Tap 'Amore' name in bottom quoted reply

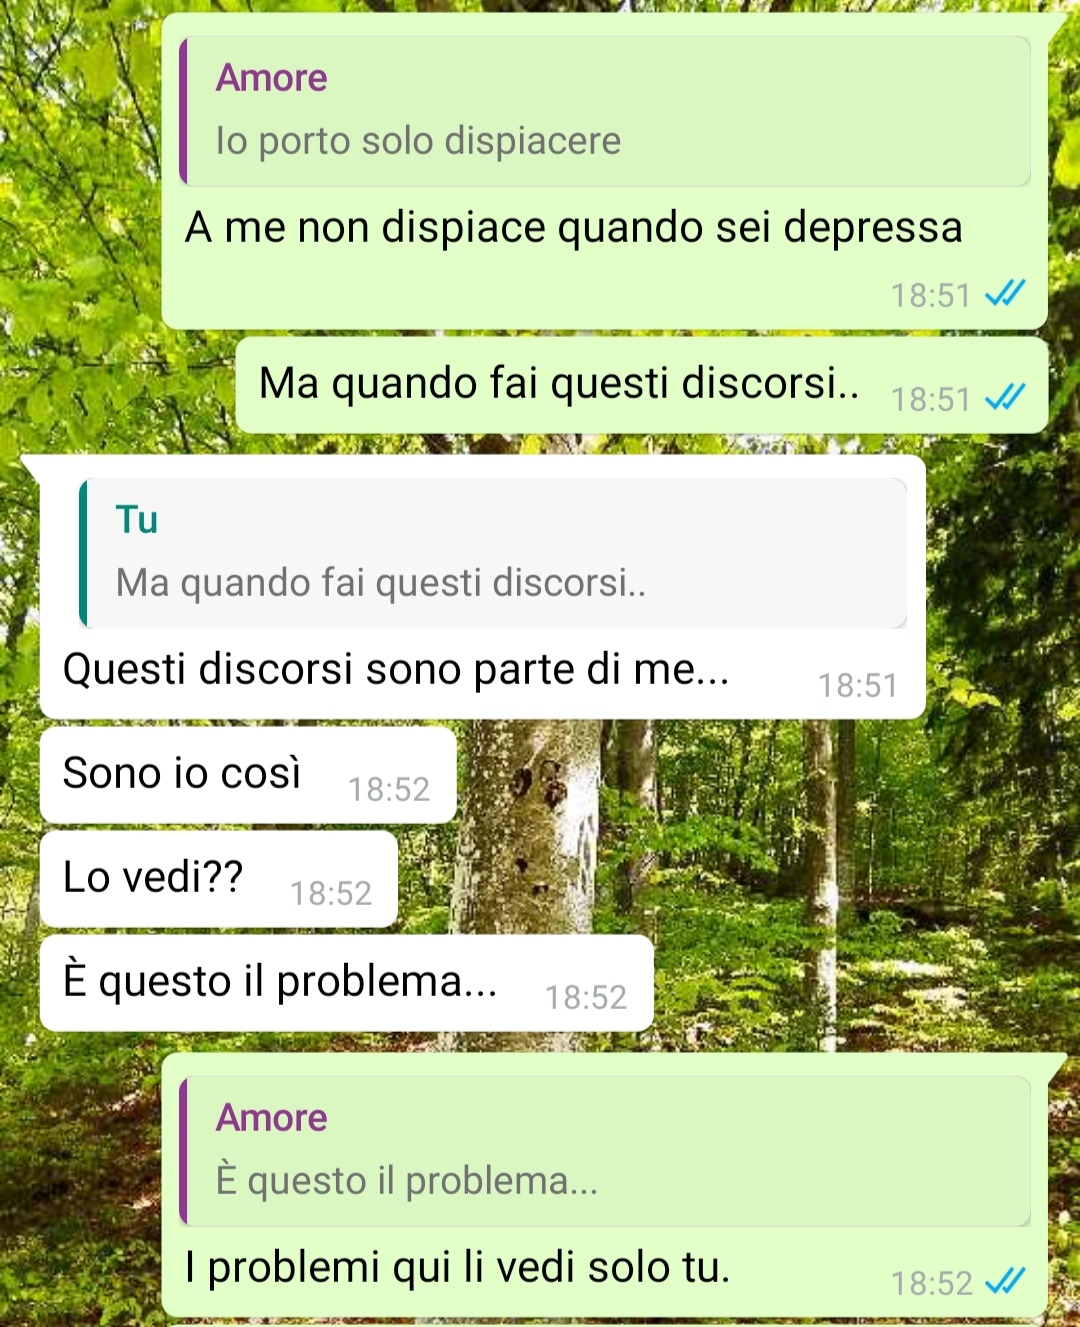point(271,1118)
